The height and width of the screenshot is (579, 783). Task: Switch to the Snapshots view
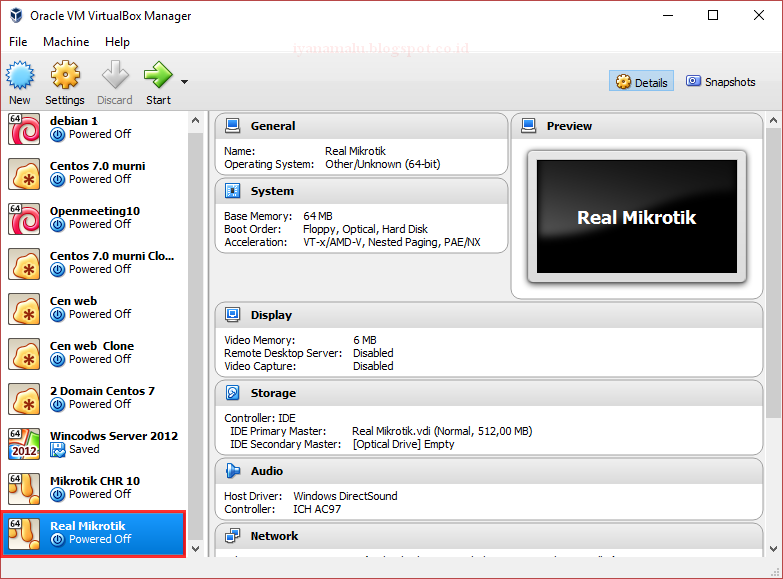point(721,81)
